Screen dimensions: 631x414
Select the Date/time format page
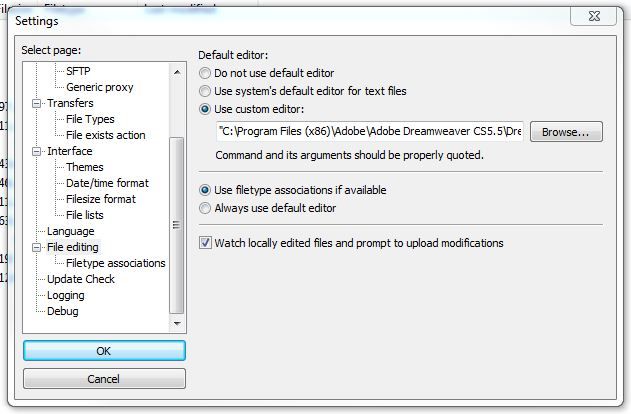click(107, 183)
